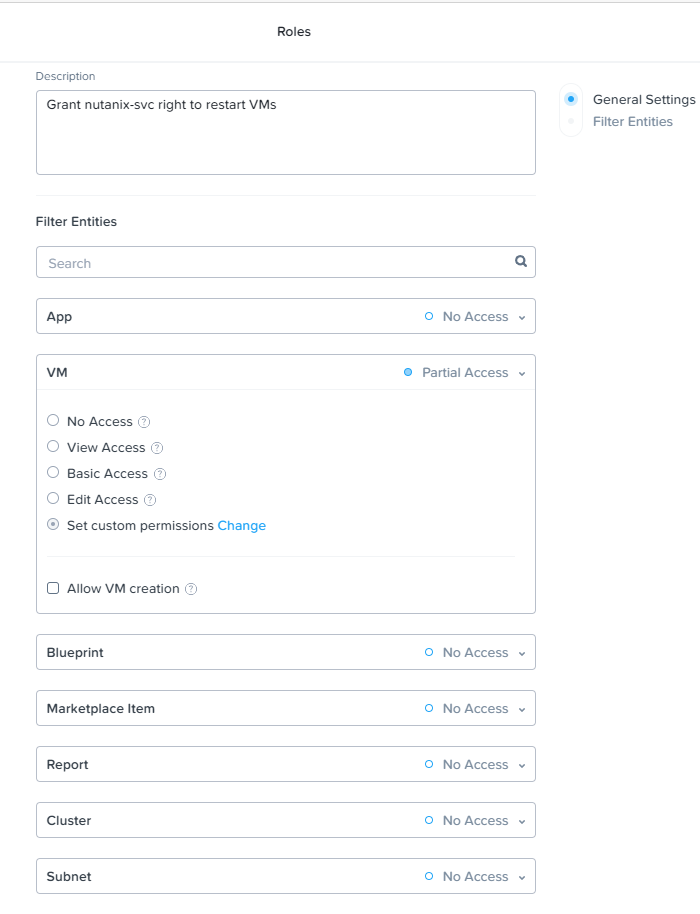
Task: Select the Edit Access radio button
Action: pyautogui.click(x=53, y=498)
